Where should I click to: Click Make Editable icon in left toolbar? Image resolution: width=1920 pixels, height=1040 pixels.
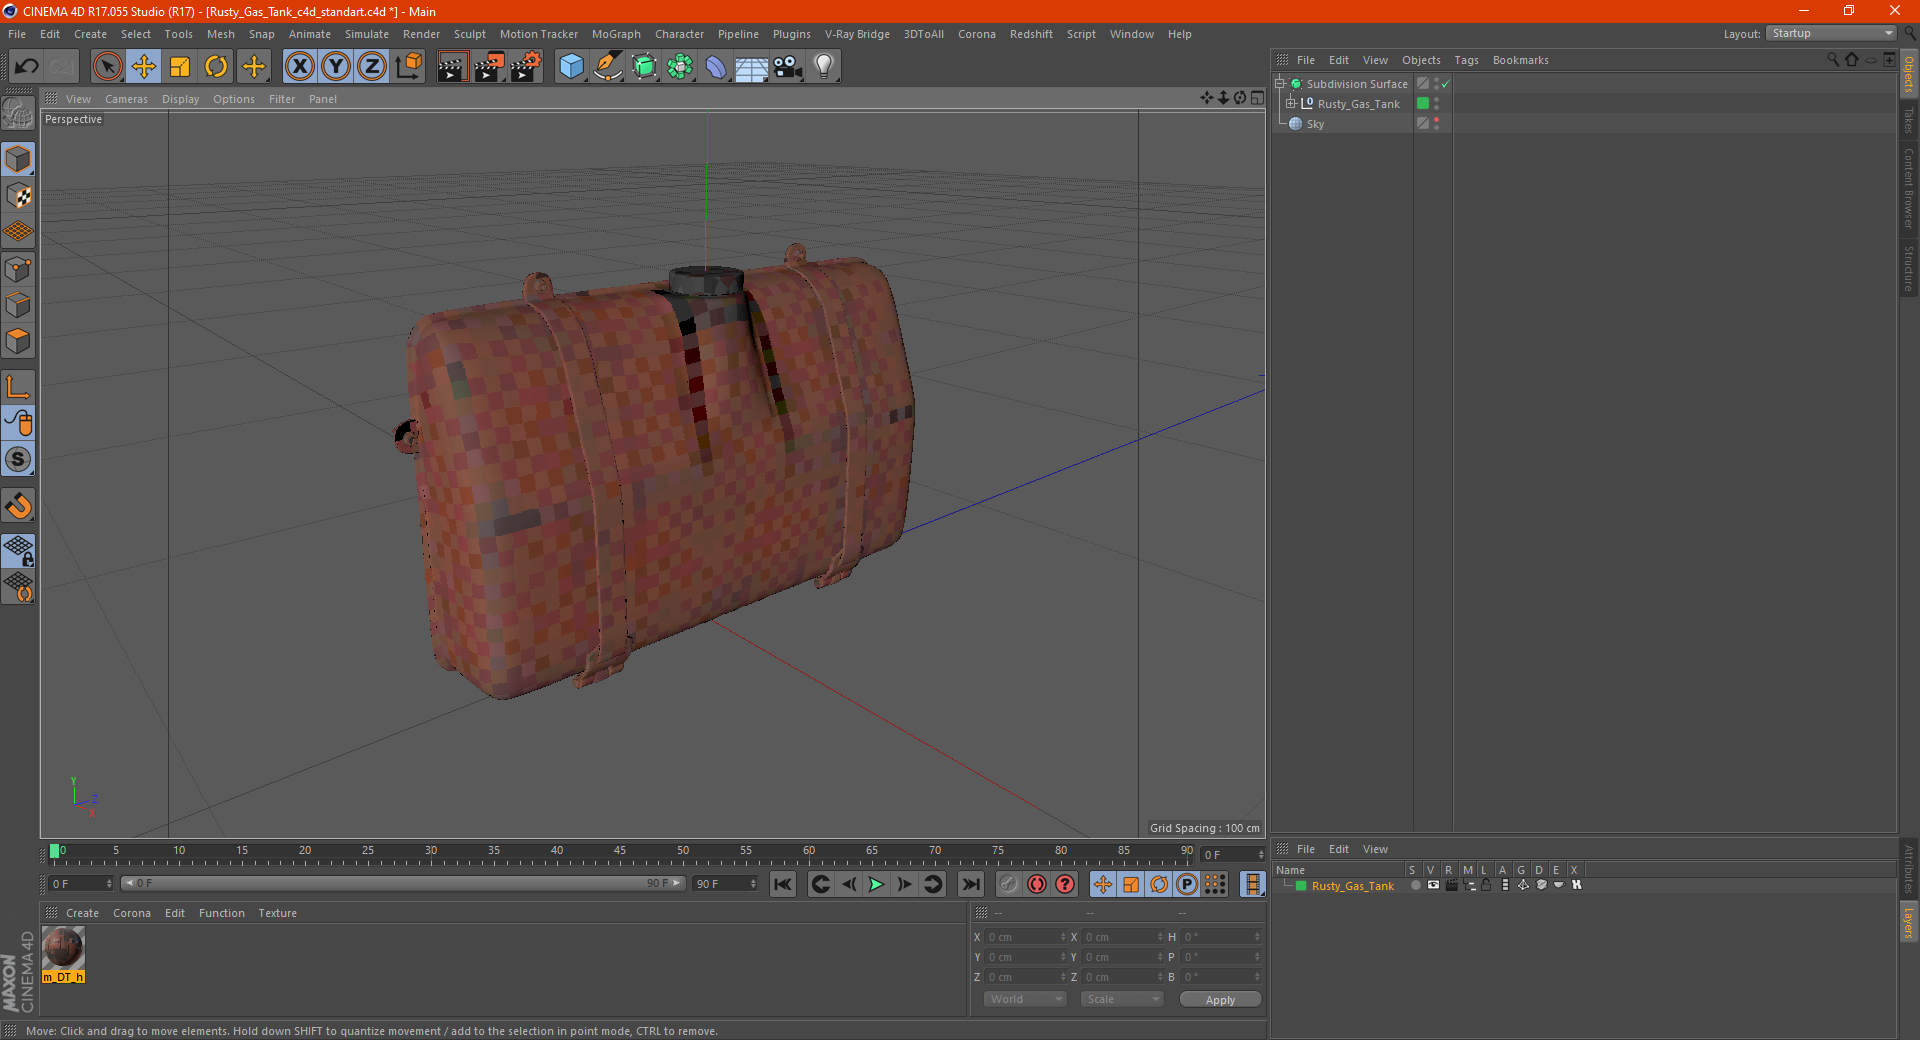tap(18, 115)
